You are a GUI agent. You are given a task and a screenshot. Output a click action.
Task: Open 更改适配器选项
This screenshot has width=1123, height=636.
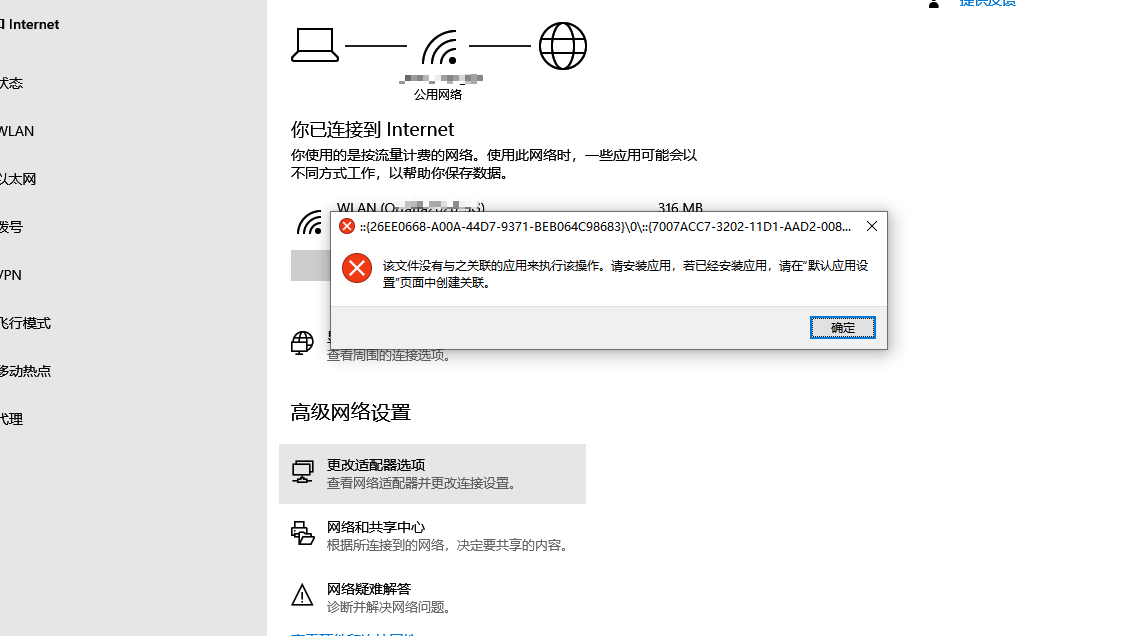pyautogui.click(x=432, y=473)
